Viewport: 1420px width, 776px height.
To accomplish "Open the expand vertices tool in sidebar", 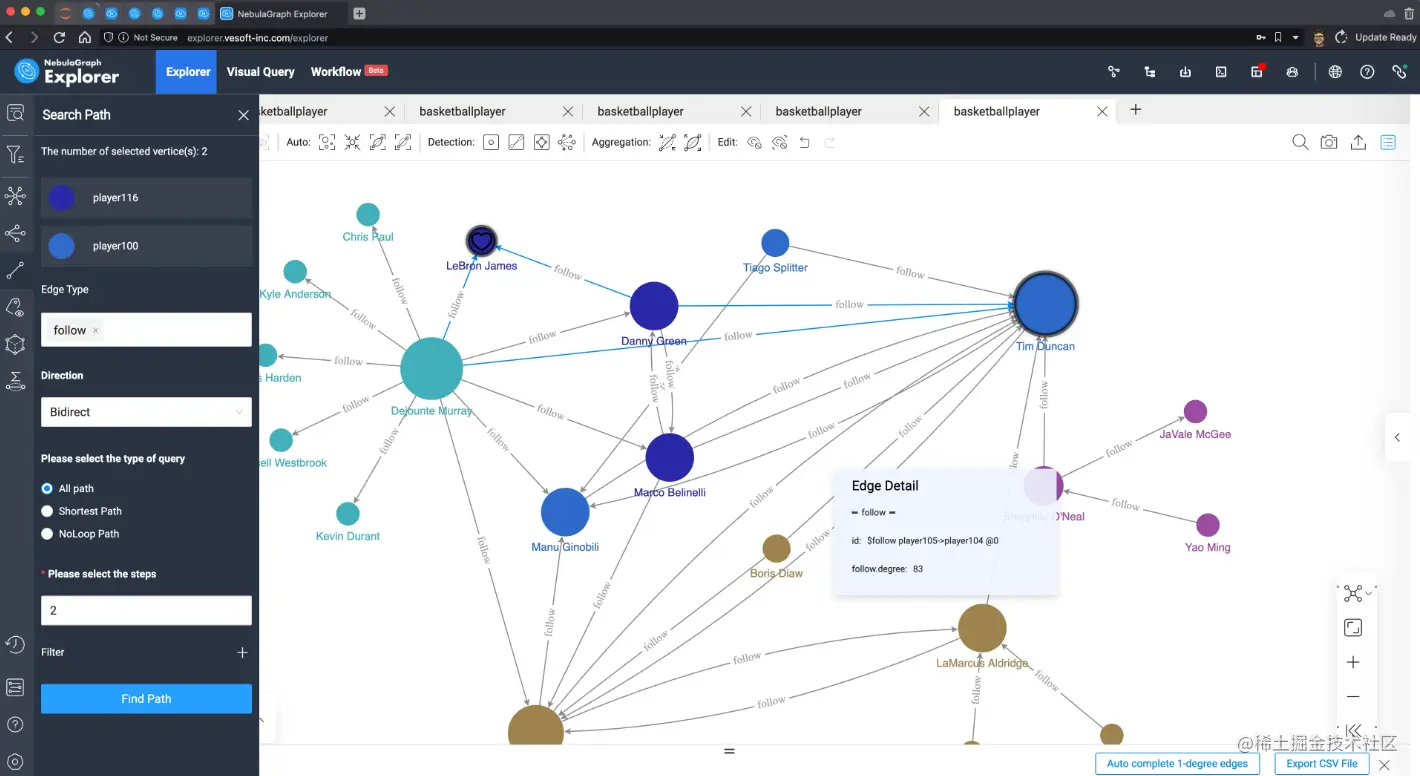I will (15, 196).
